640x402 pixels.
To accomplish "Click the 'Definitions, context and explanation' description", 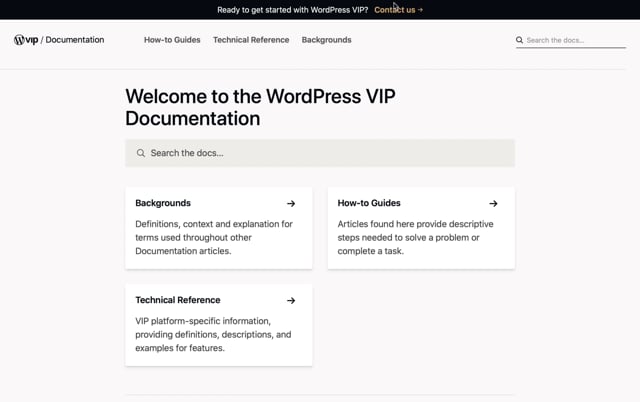I will point(214,238).
